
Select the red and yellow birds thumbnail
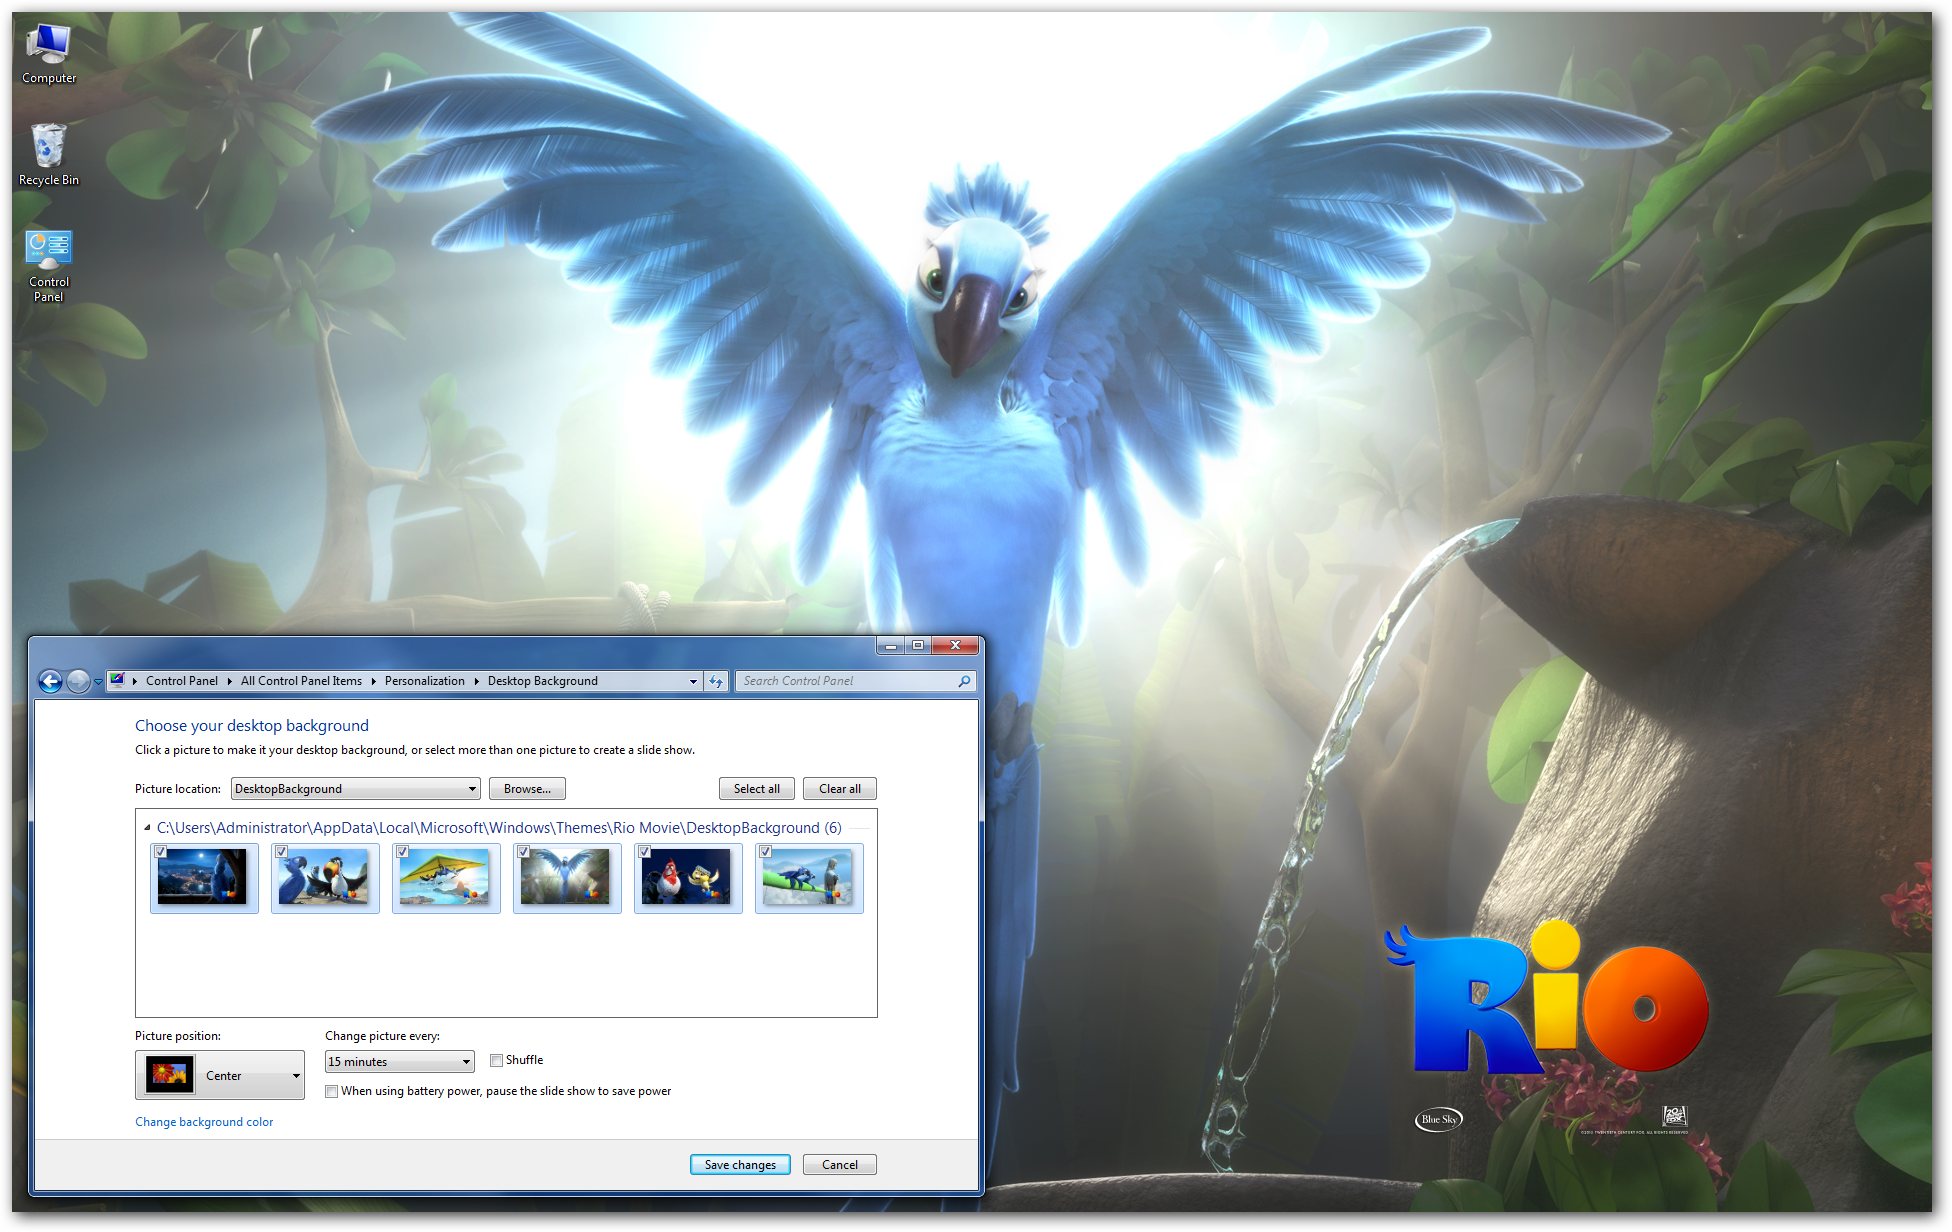pyautogui.click(x=688, y=878)
